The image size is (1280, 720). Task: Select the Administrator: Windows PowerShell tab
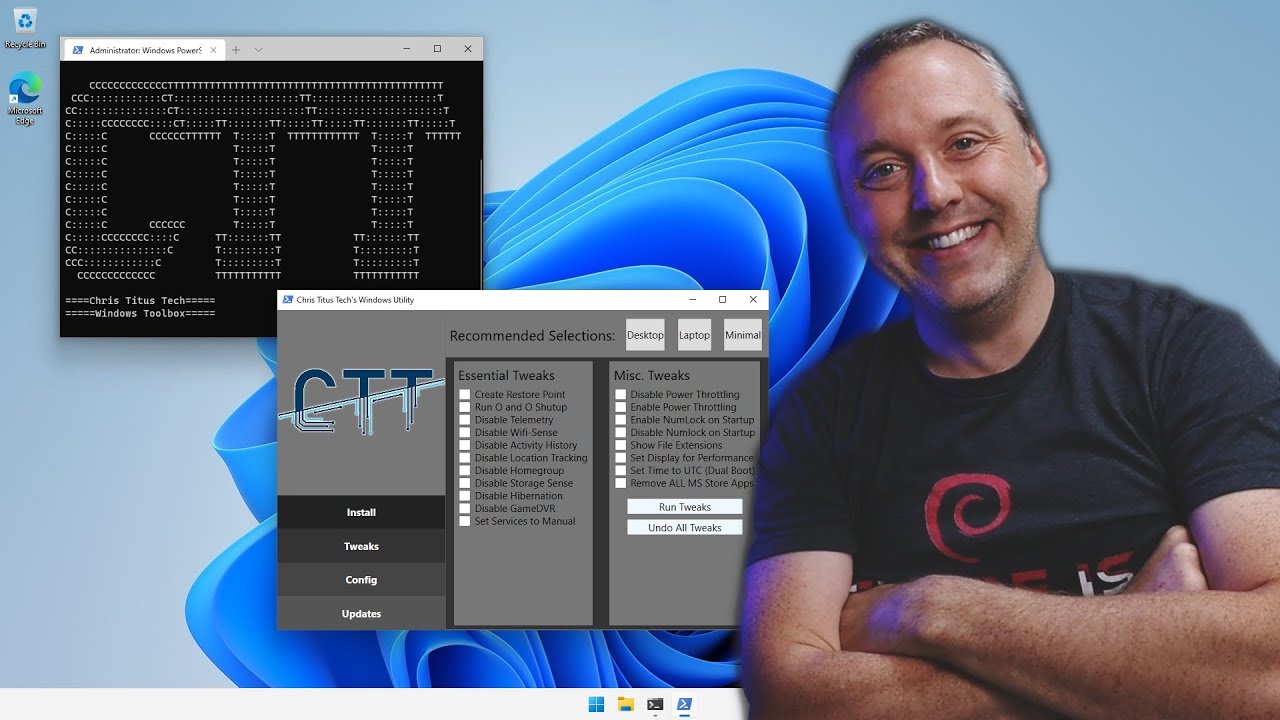coord(143,50)
